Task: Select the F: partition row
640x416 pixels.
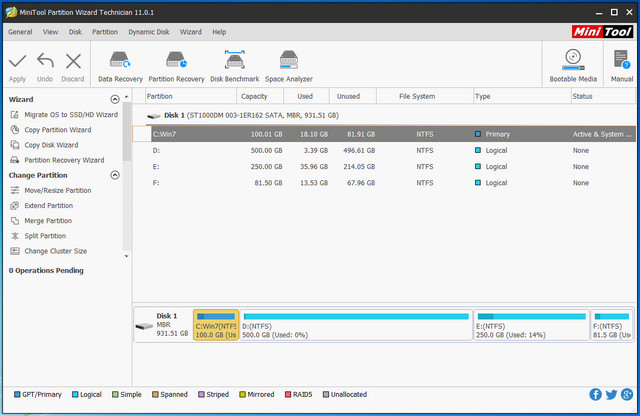Action: (x=384, y=183)
